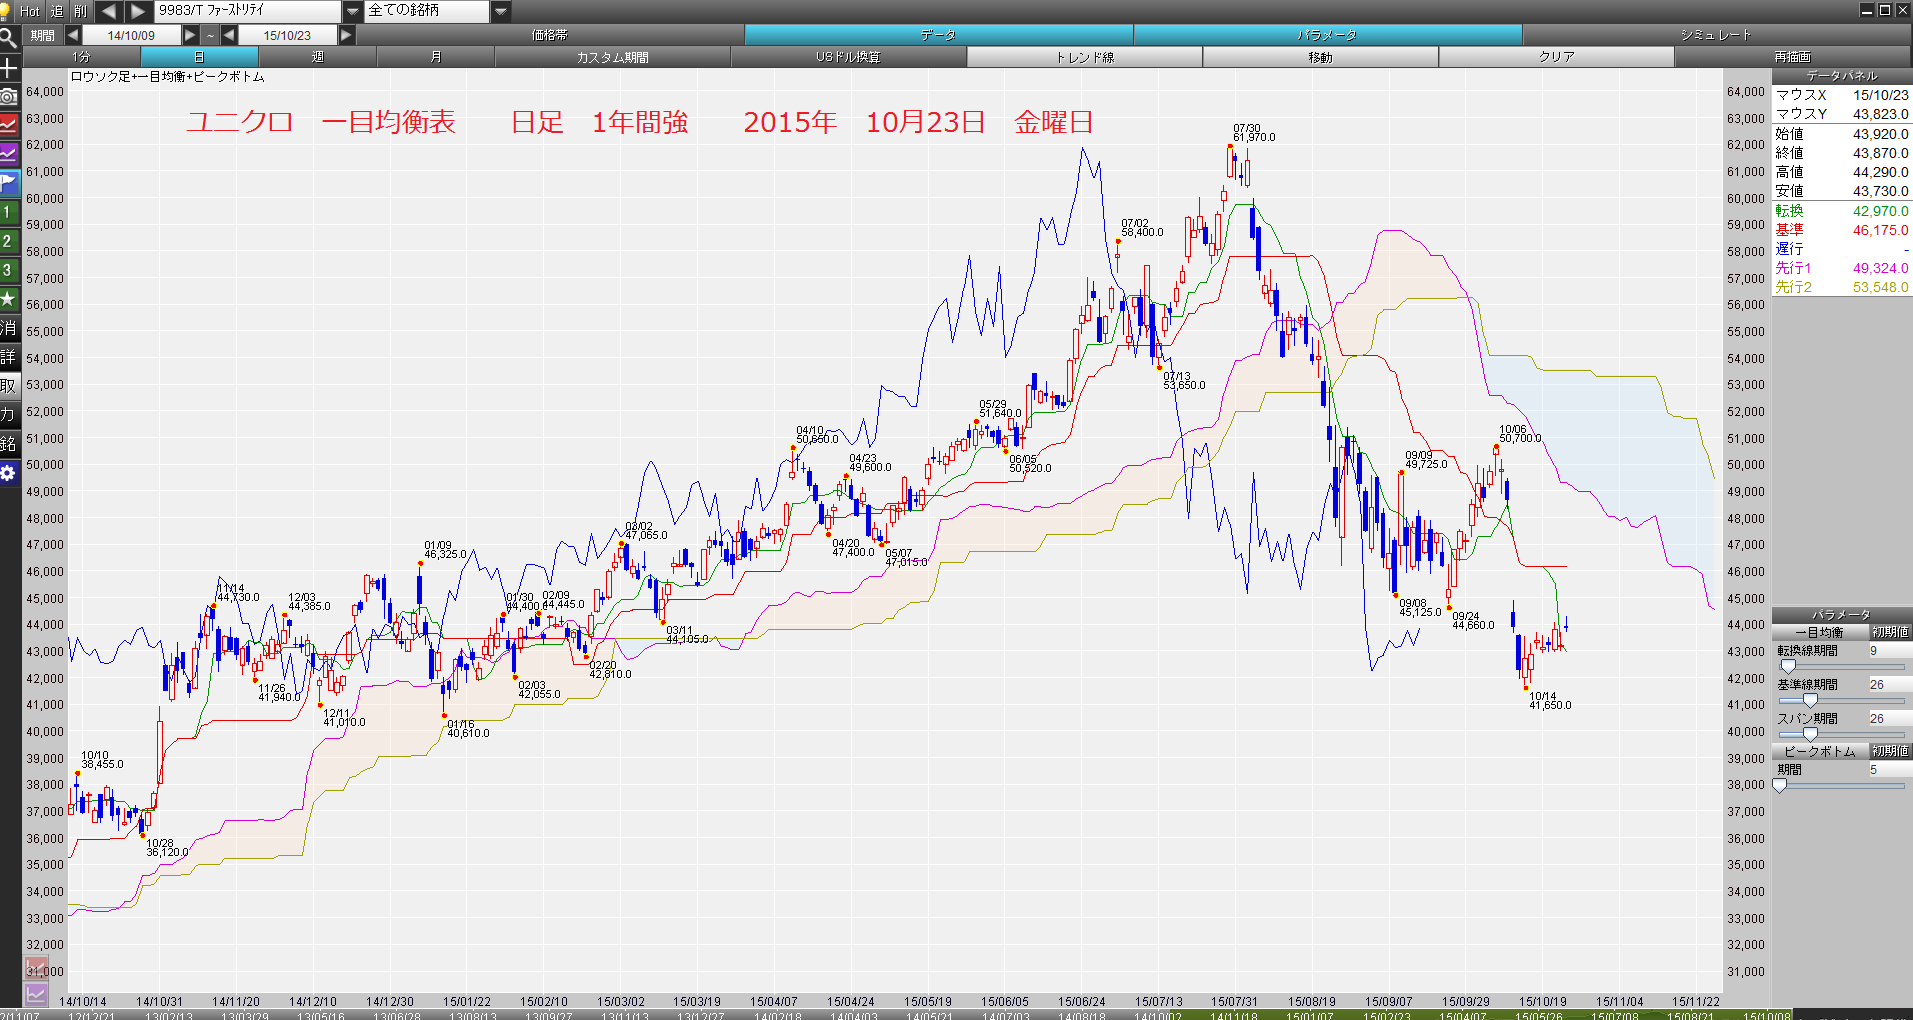1913x1020 pixels.
Task: Click the 再描画 redraw button
Action: click(1793, 57)
